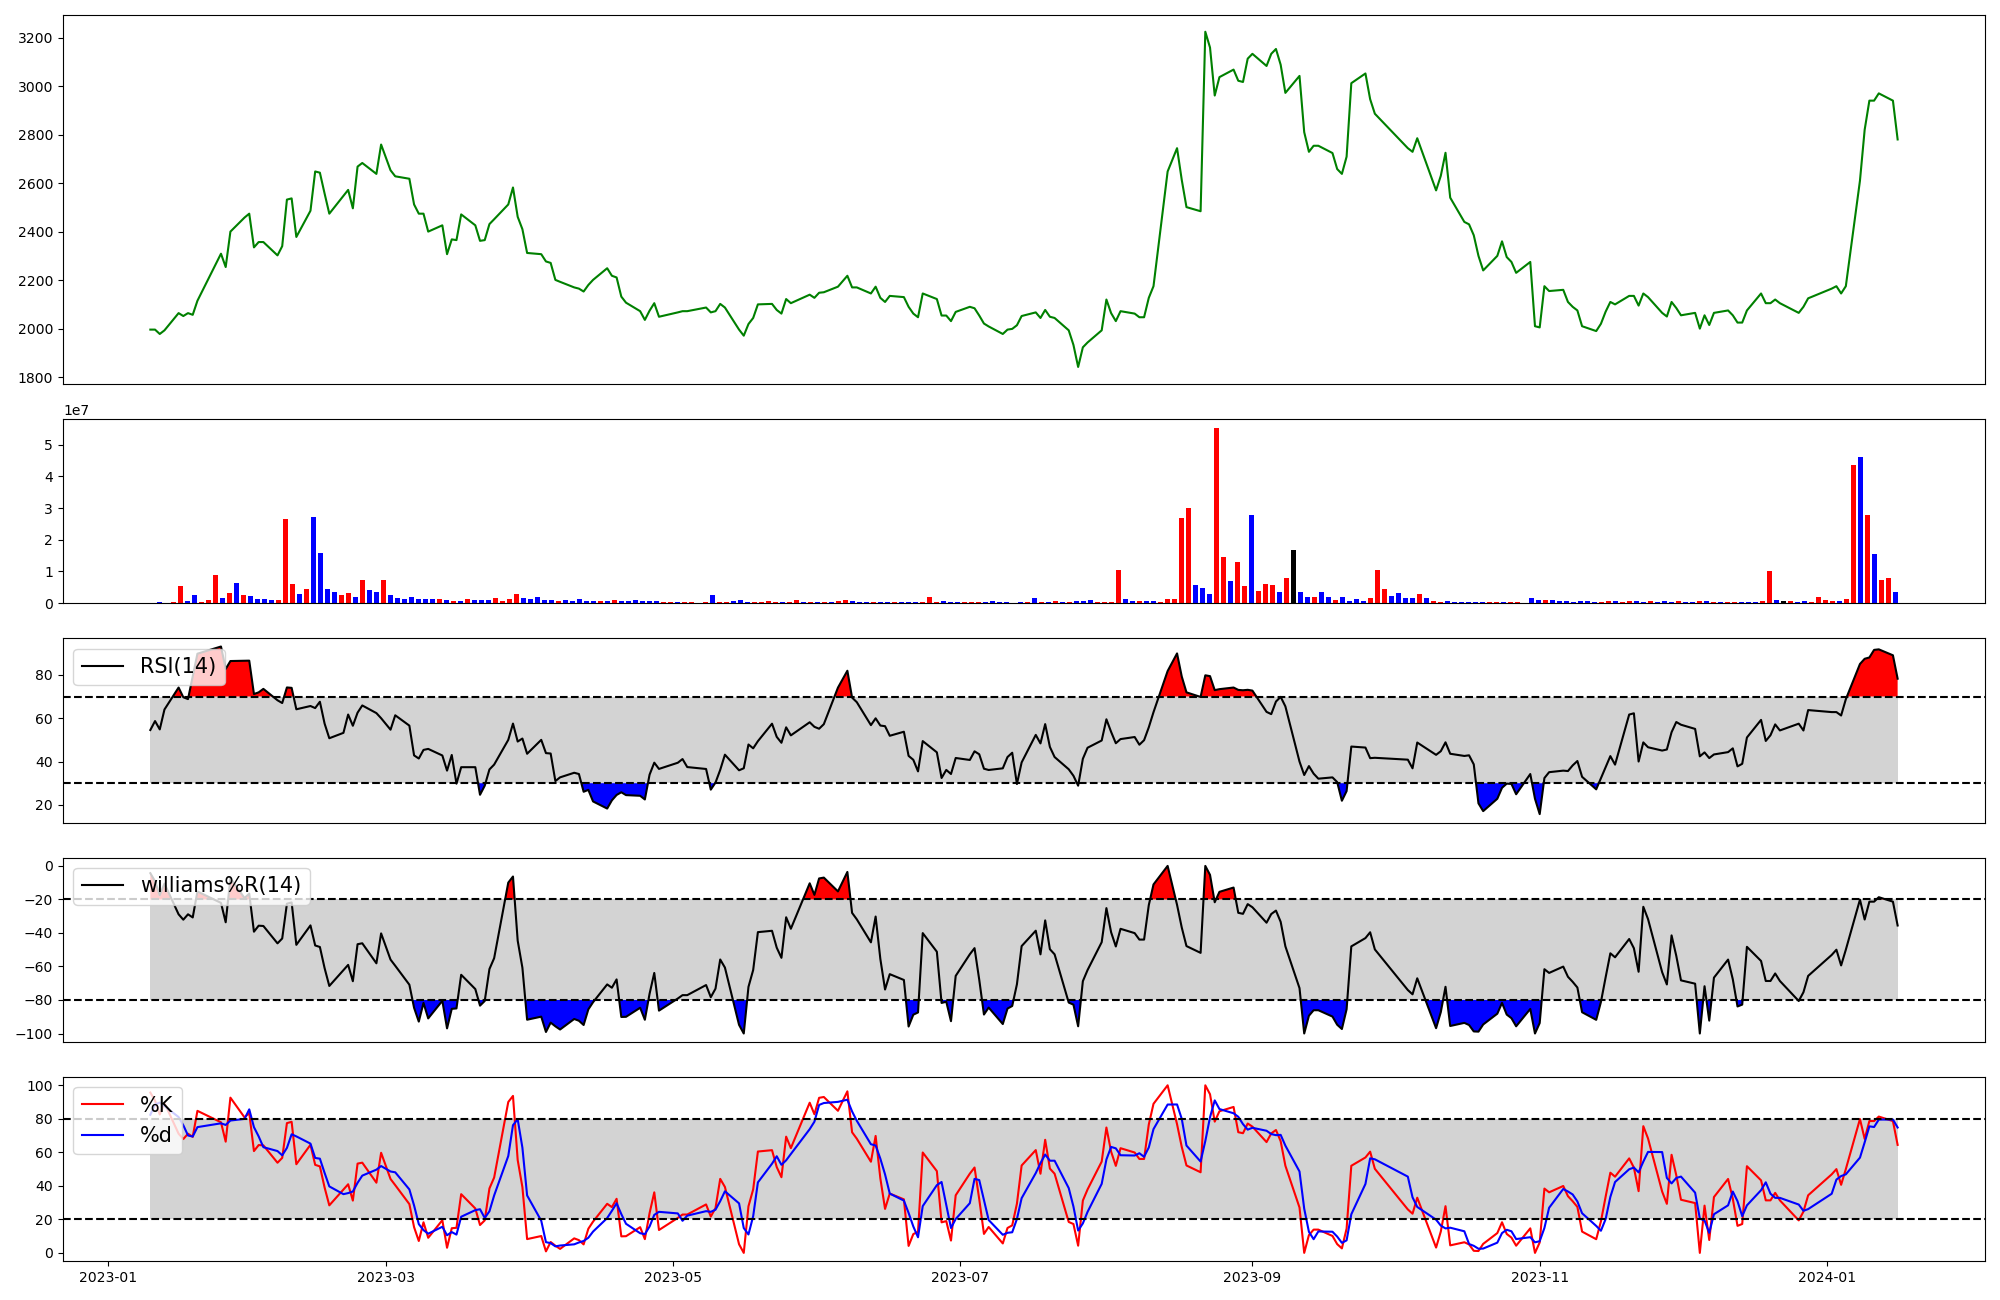
Task: Click the 2023-07 x-axis date label
Action: pos(960,1277)
